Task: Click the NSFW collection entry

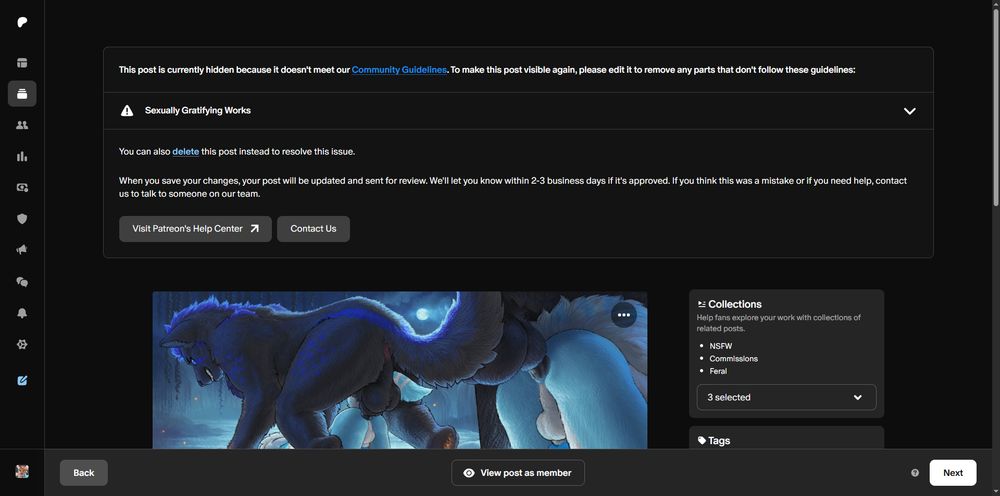Action: pos(719,346)
